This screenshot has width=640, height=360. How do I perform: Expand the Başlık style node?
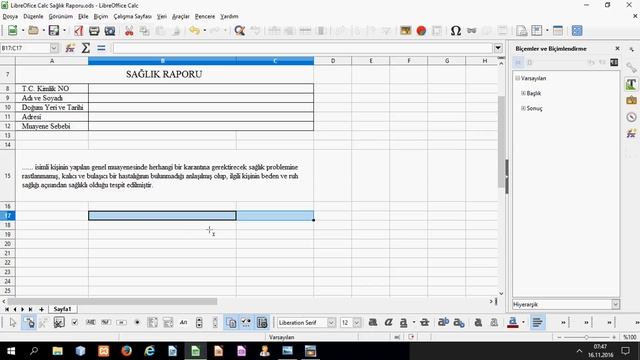[523, 93]
